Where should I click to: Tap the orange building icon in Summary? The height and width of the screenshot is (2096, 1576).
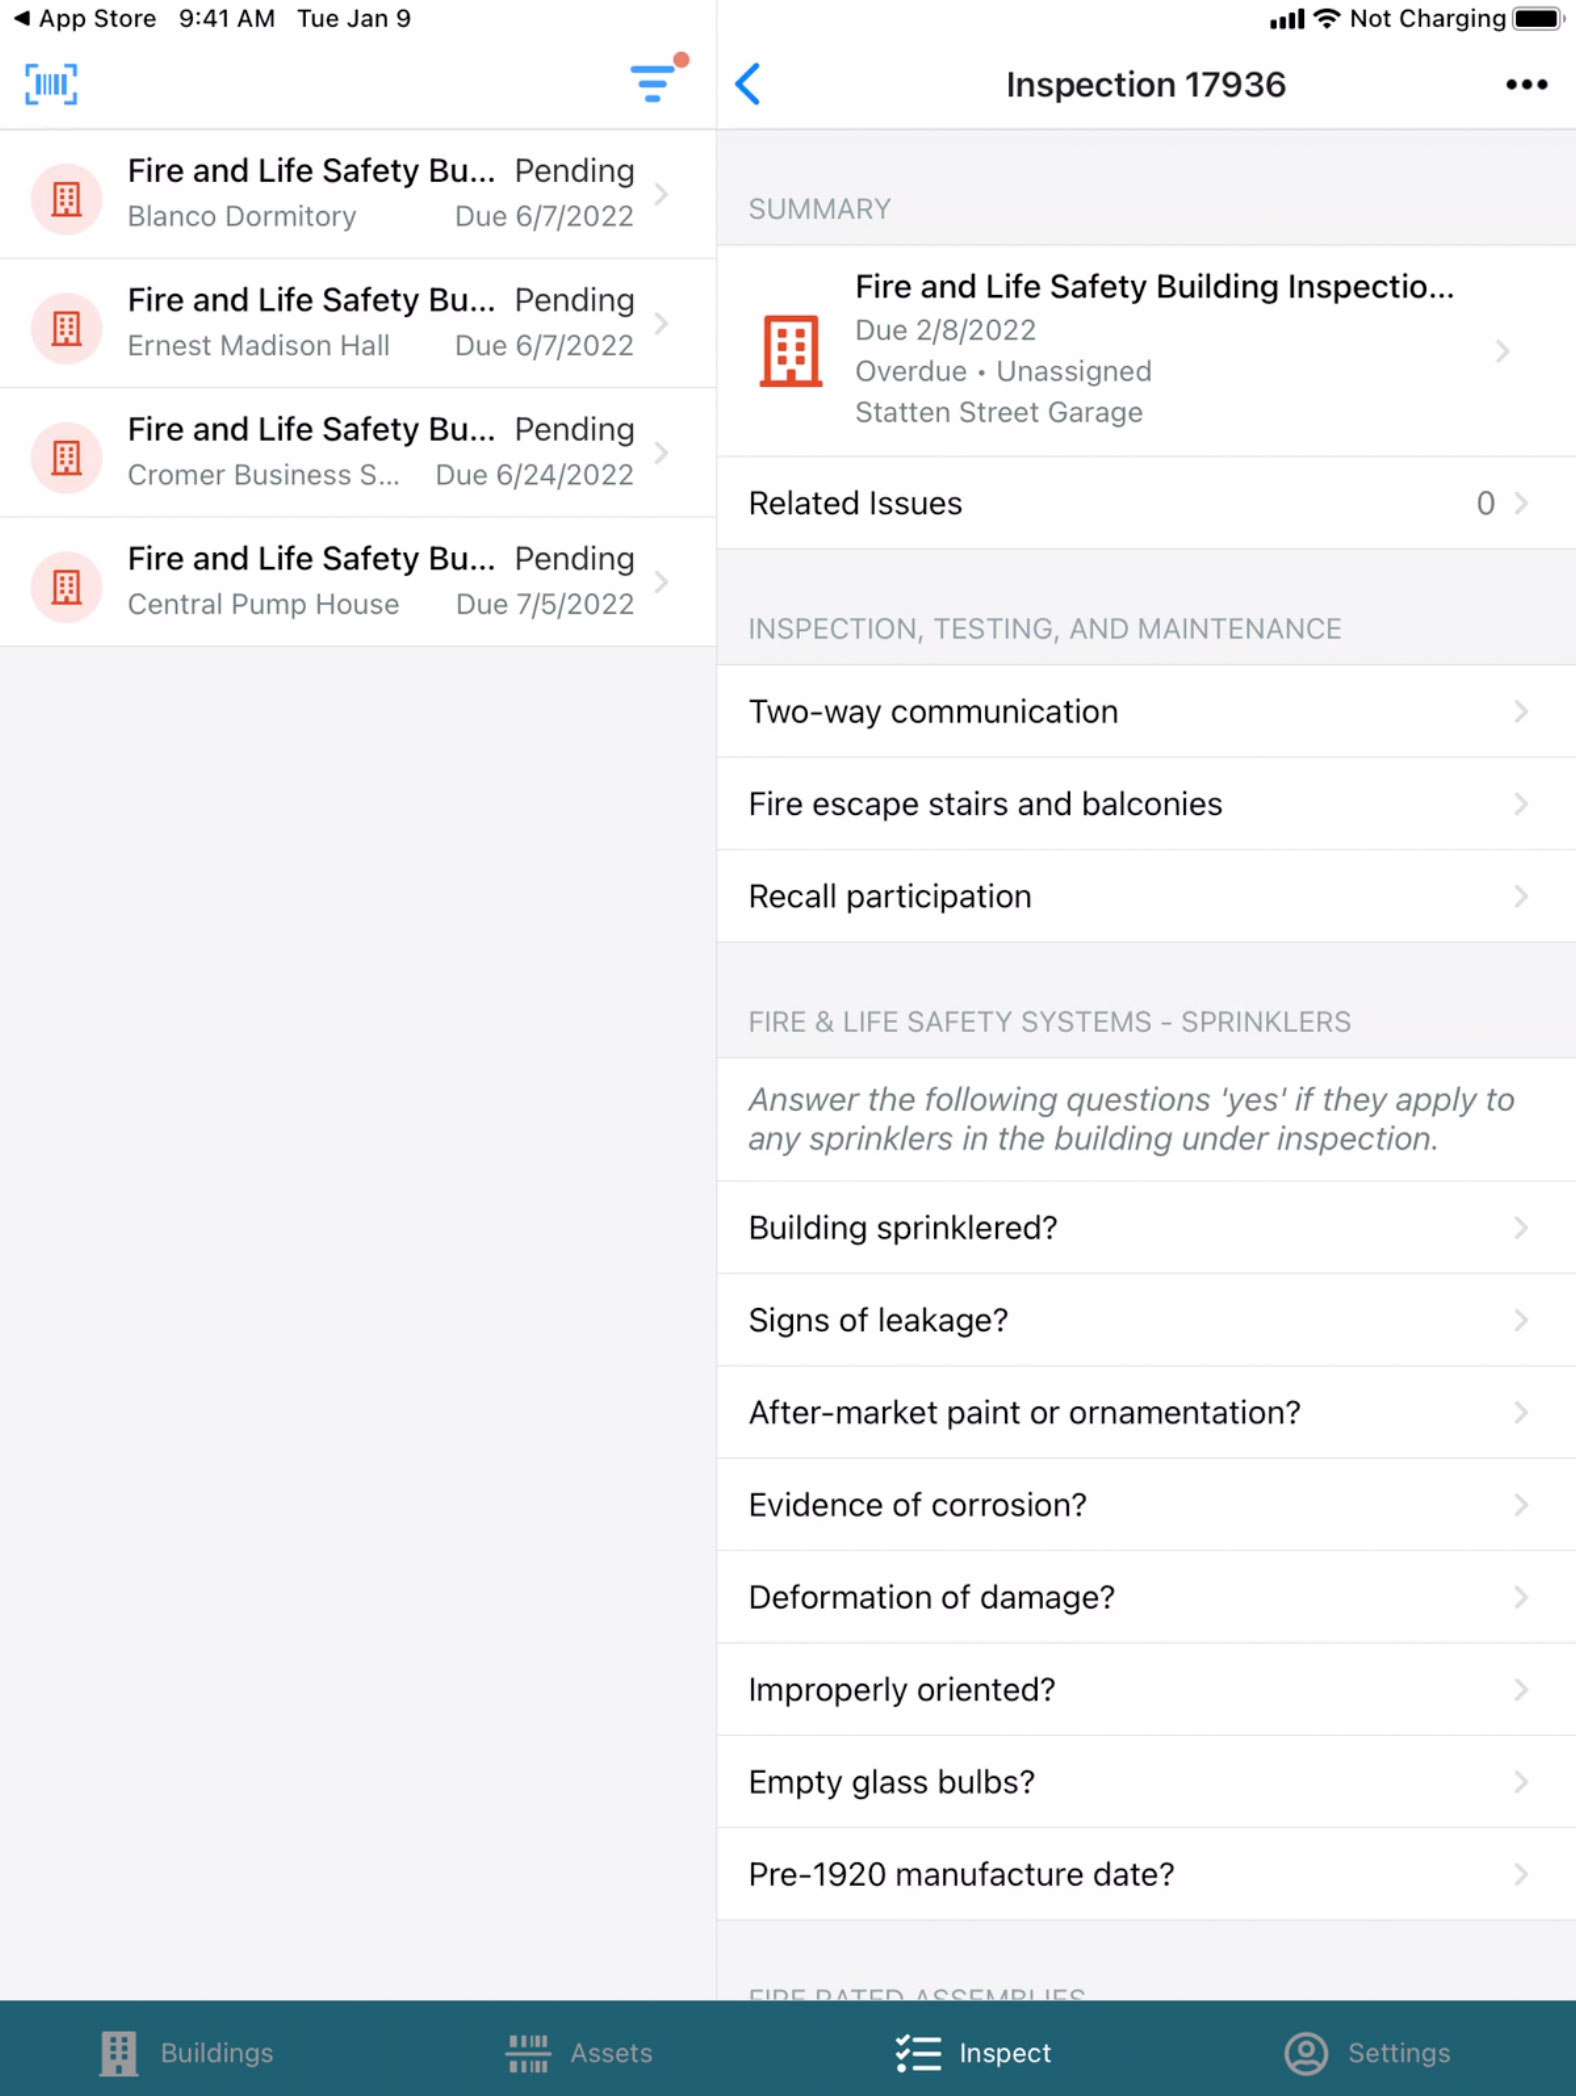[791, 350]
